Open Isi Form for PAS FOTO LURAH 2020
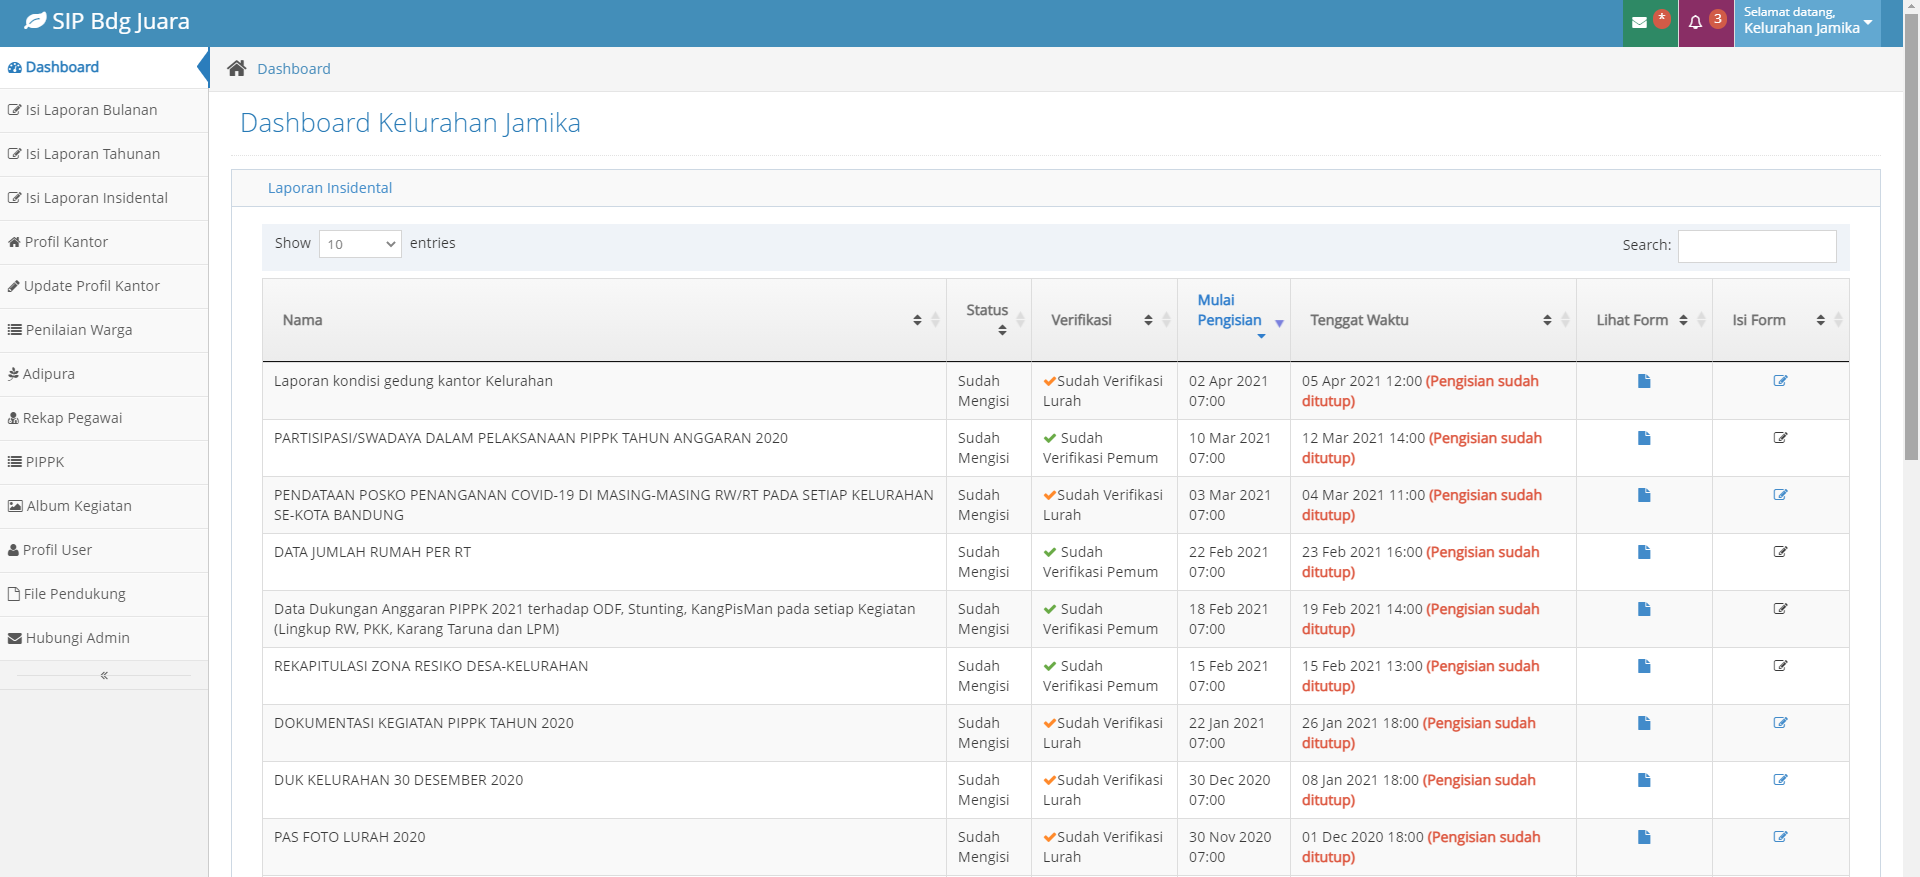 (x=1780, y=837)
